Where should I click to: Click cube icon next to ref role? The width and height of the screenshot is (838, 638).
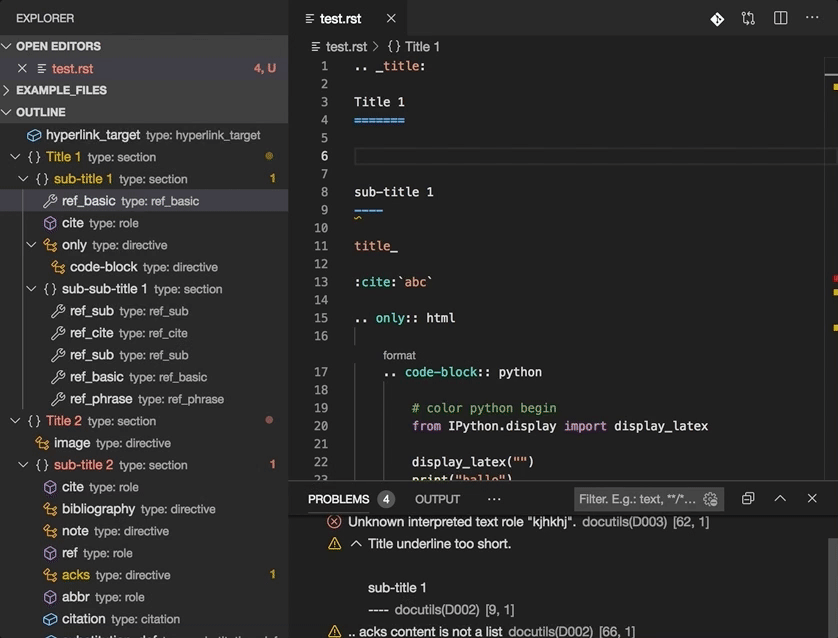point(50,553)
